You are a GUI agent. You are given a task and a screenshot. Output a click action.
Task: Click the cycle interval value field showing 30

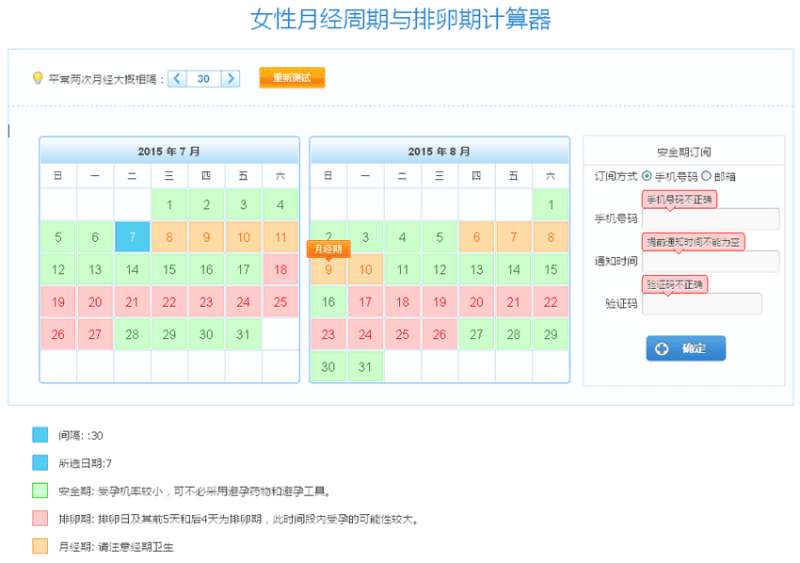204,78
